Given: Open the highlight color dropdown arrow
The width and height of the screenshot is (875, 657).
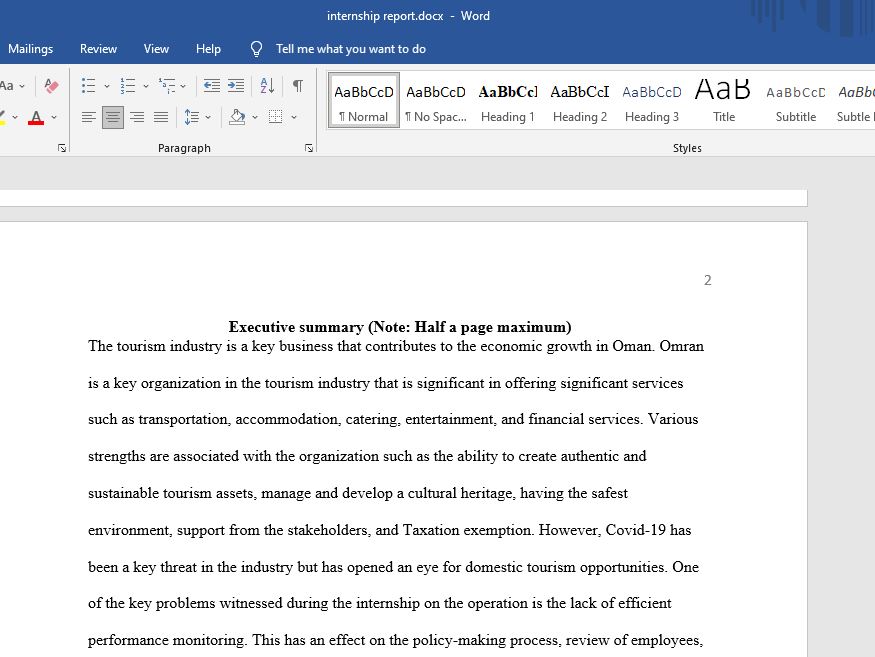Looking at the screenshot, I should click(x=15, y=118).
